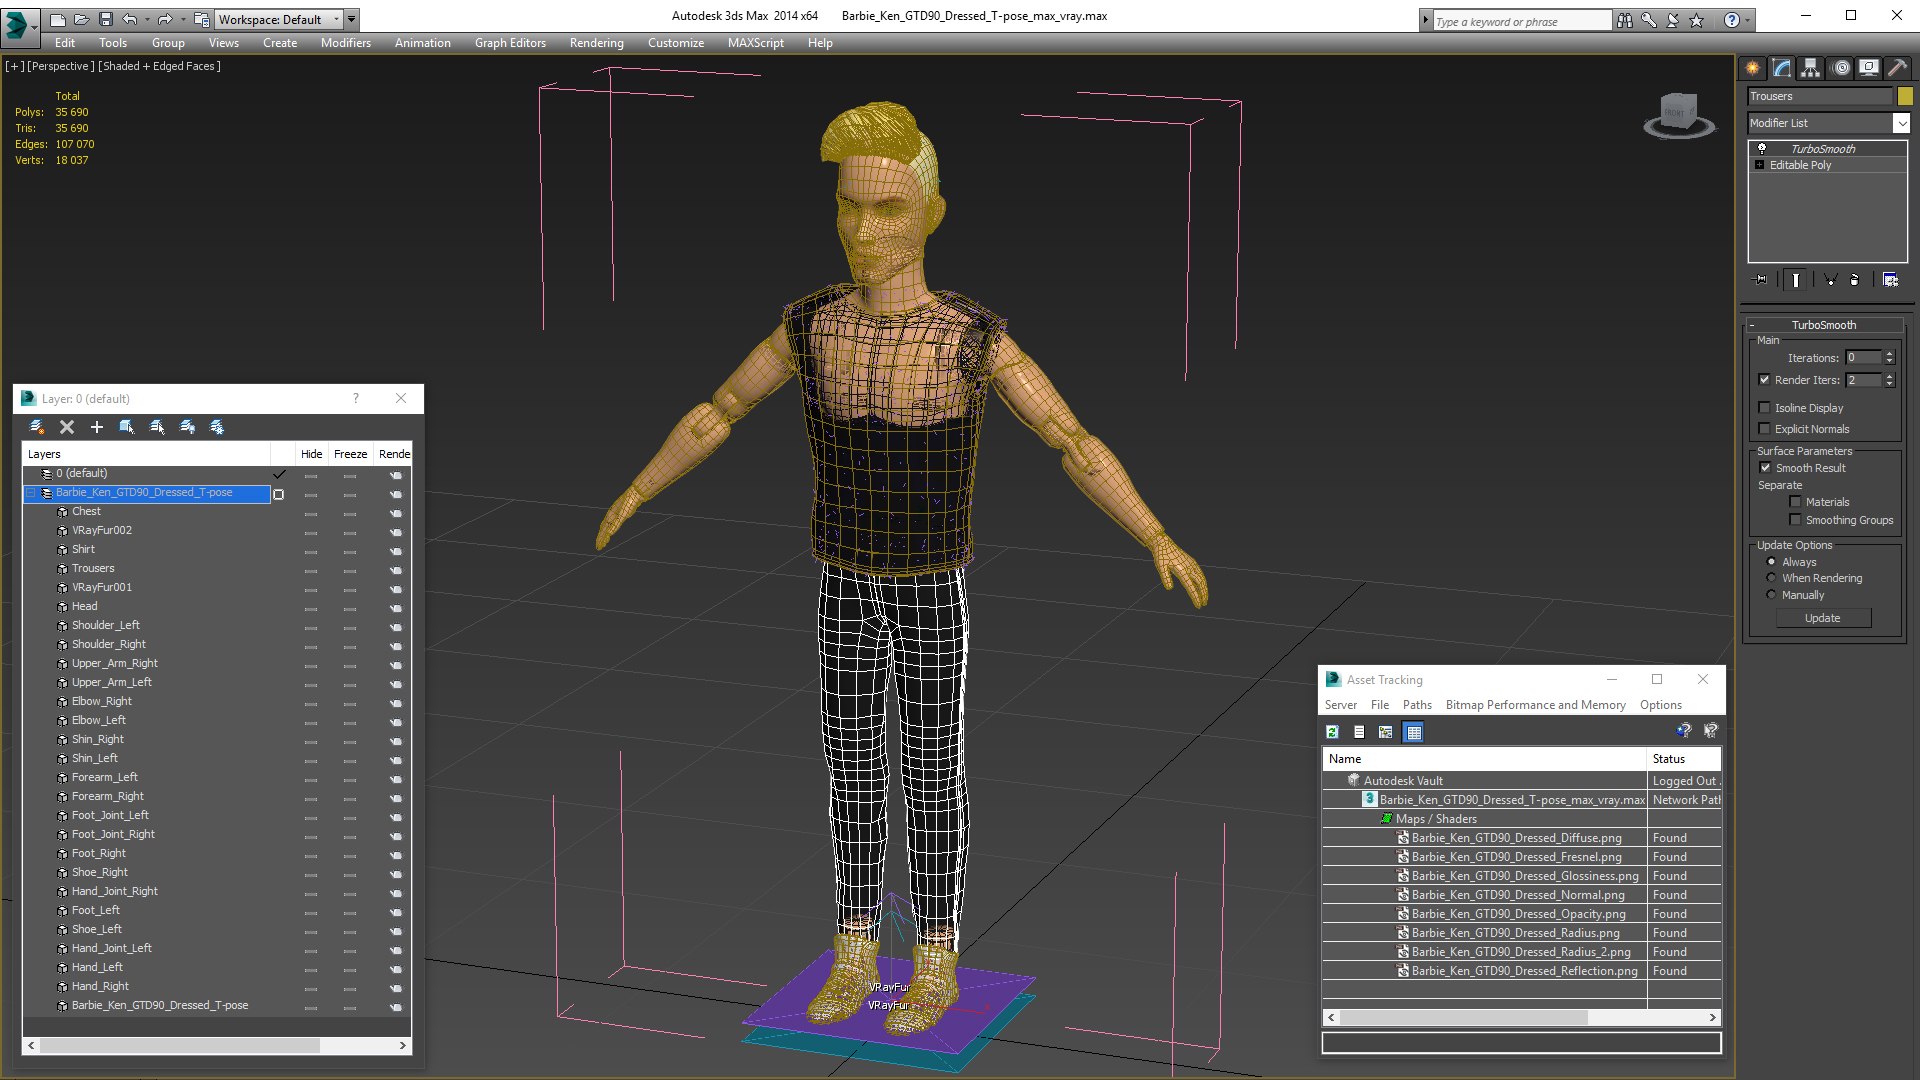Click Open File folder icon
The image size is (1920, 1080).
pyautogui.click(x=81, y=19)
